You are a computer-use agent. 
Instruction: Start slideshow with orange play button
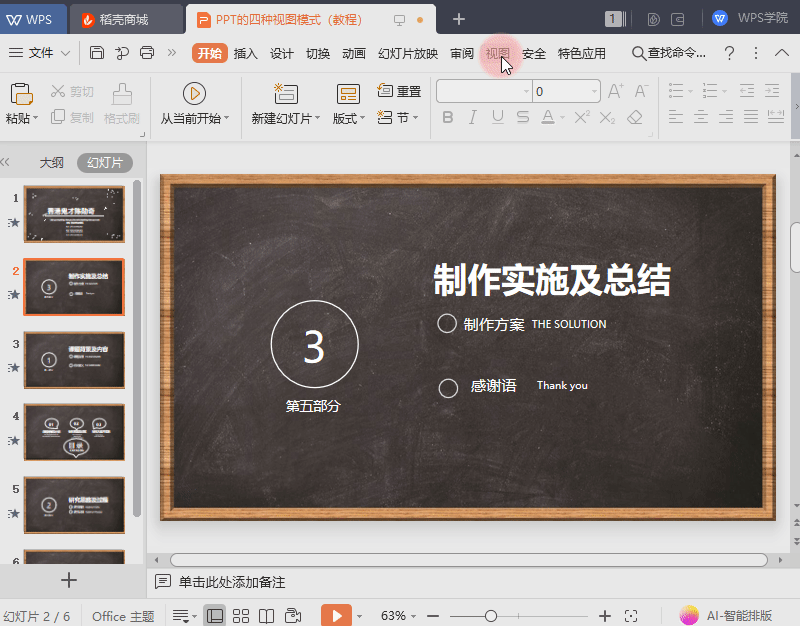tap(336, 615)
